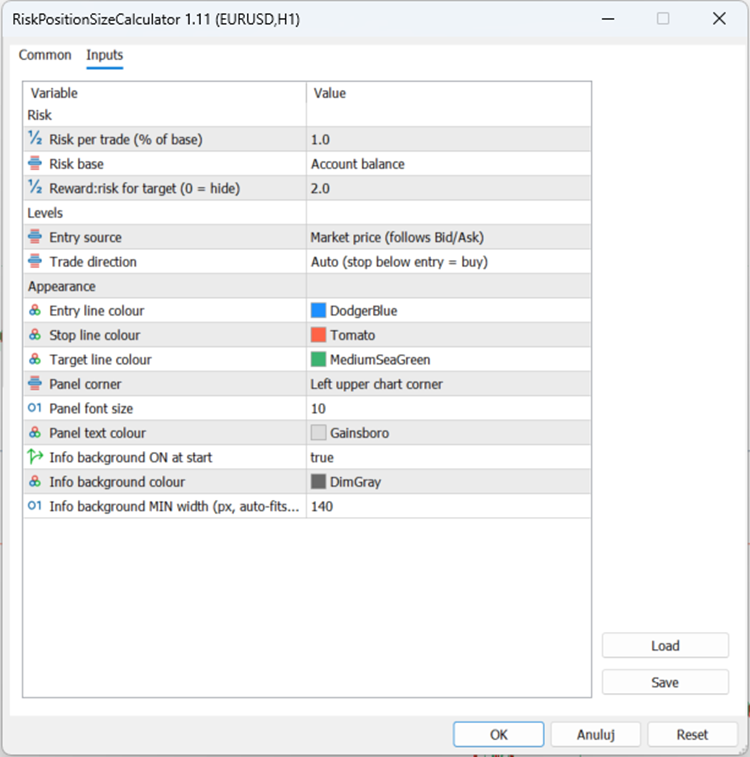Click the colour icon beside Target line colour
Screen dimensions: 750x757
point(35,359)
